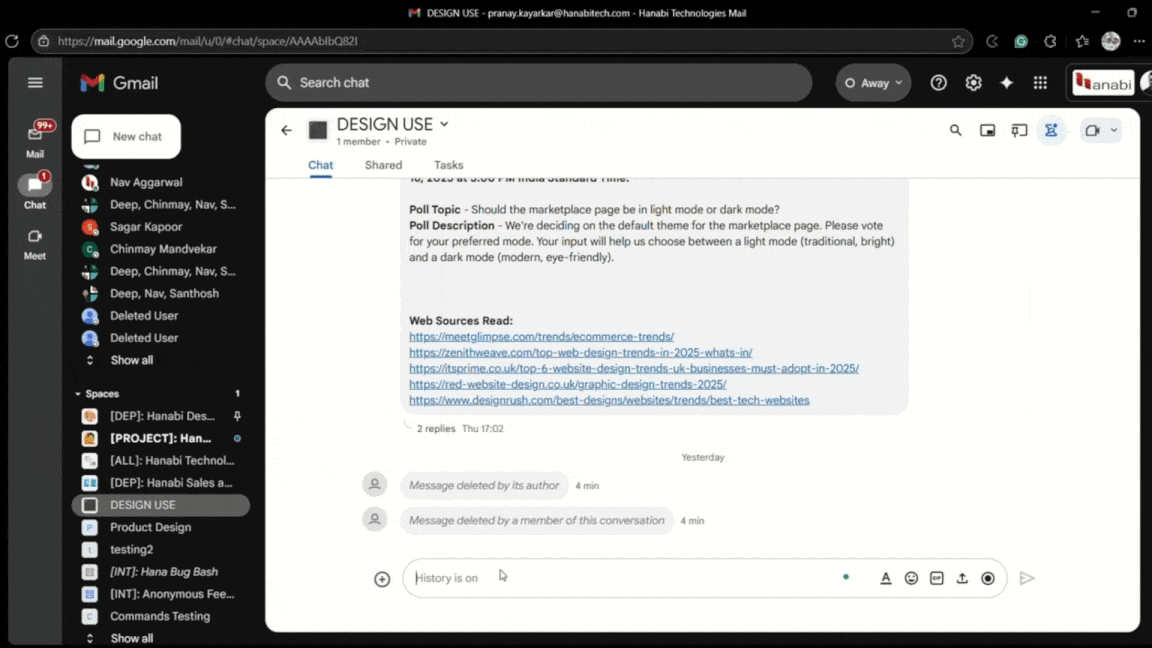Click inside the message input field
Viewport: 1152px width, 648px height.
(x=600, y=578)
